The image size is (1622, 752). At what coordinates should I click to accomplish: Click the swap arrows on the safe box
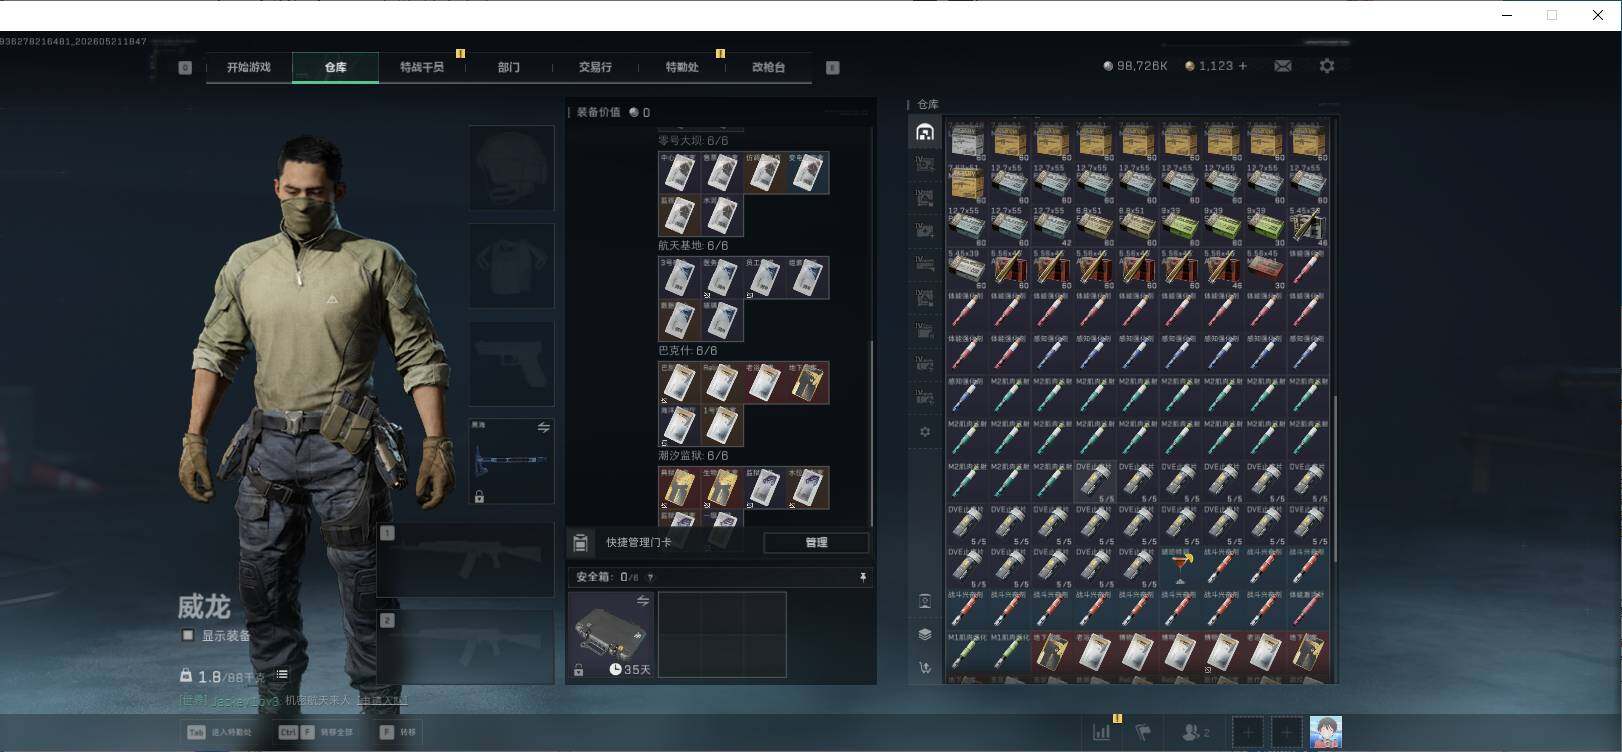(x=643, y=600)
